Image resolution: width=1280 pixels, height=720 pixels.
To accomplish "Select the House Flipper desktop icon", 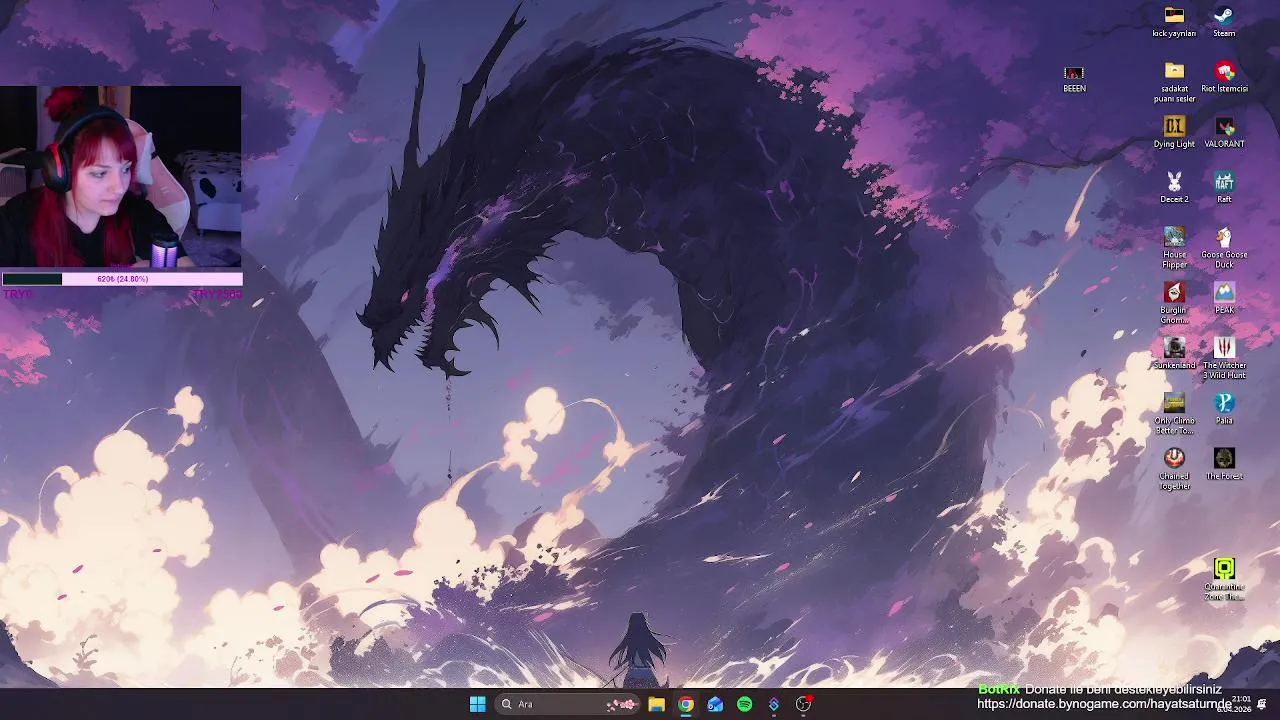I will pyautogui.click(x=1174, y=247).
